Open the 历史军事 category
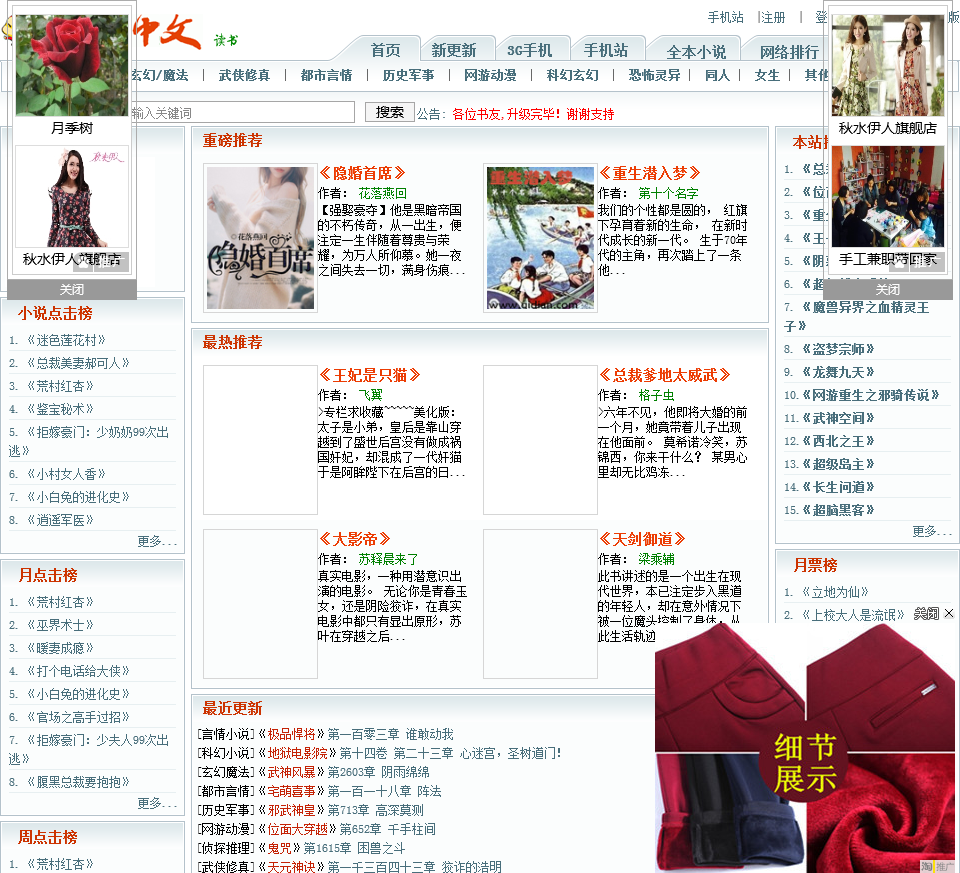This screenshot has width=960, height=873. [408, 75]
